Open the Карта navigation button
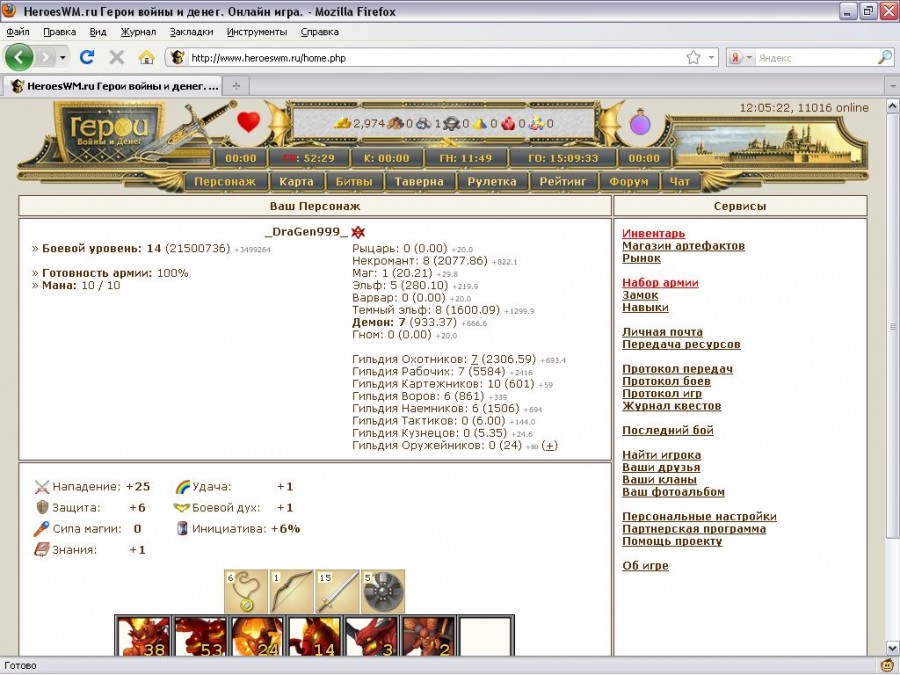 (296, 181)
